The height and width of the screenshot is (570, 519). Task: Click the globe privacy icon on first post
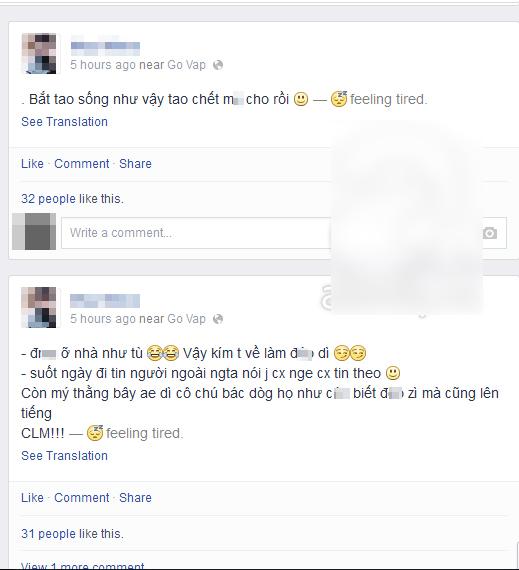[218, 65]
